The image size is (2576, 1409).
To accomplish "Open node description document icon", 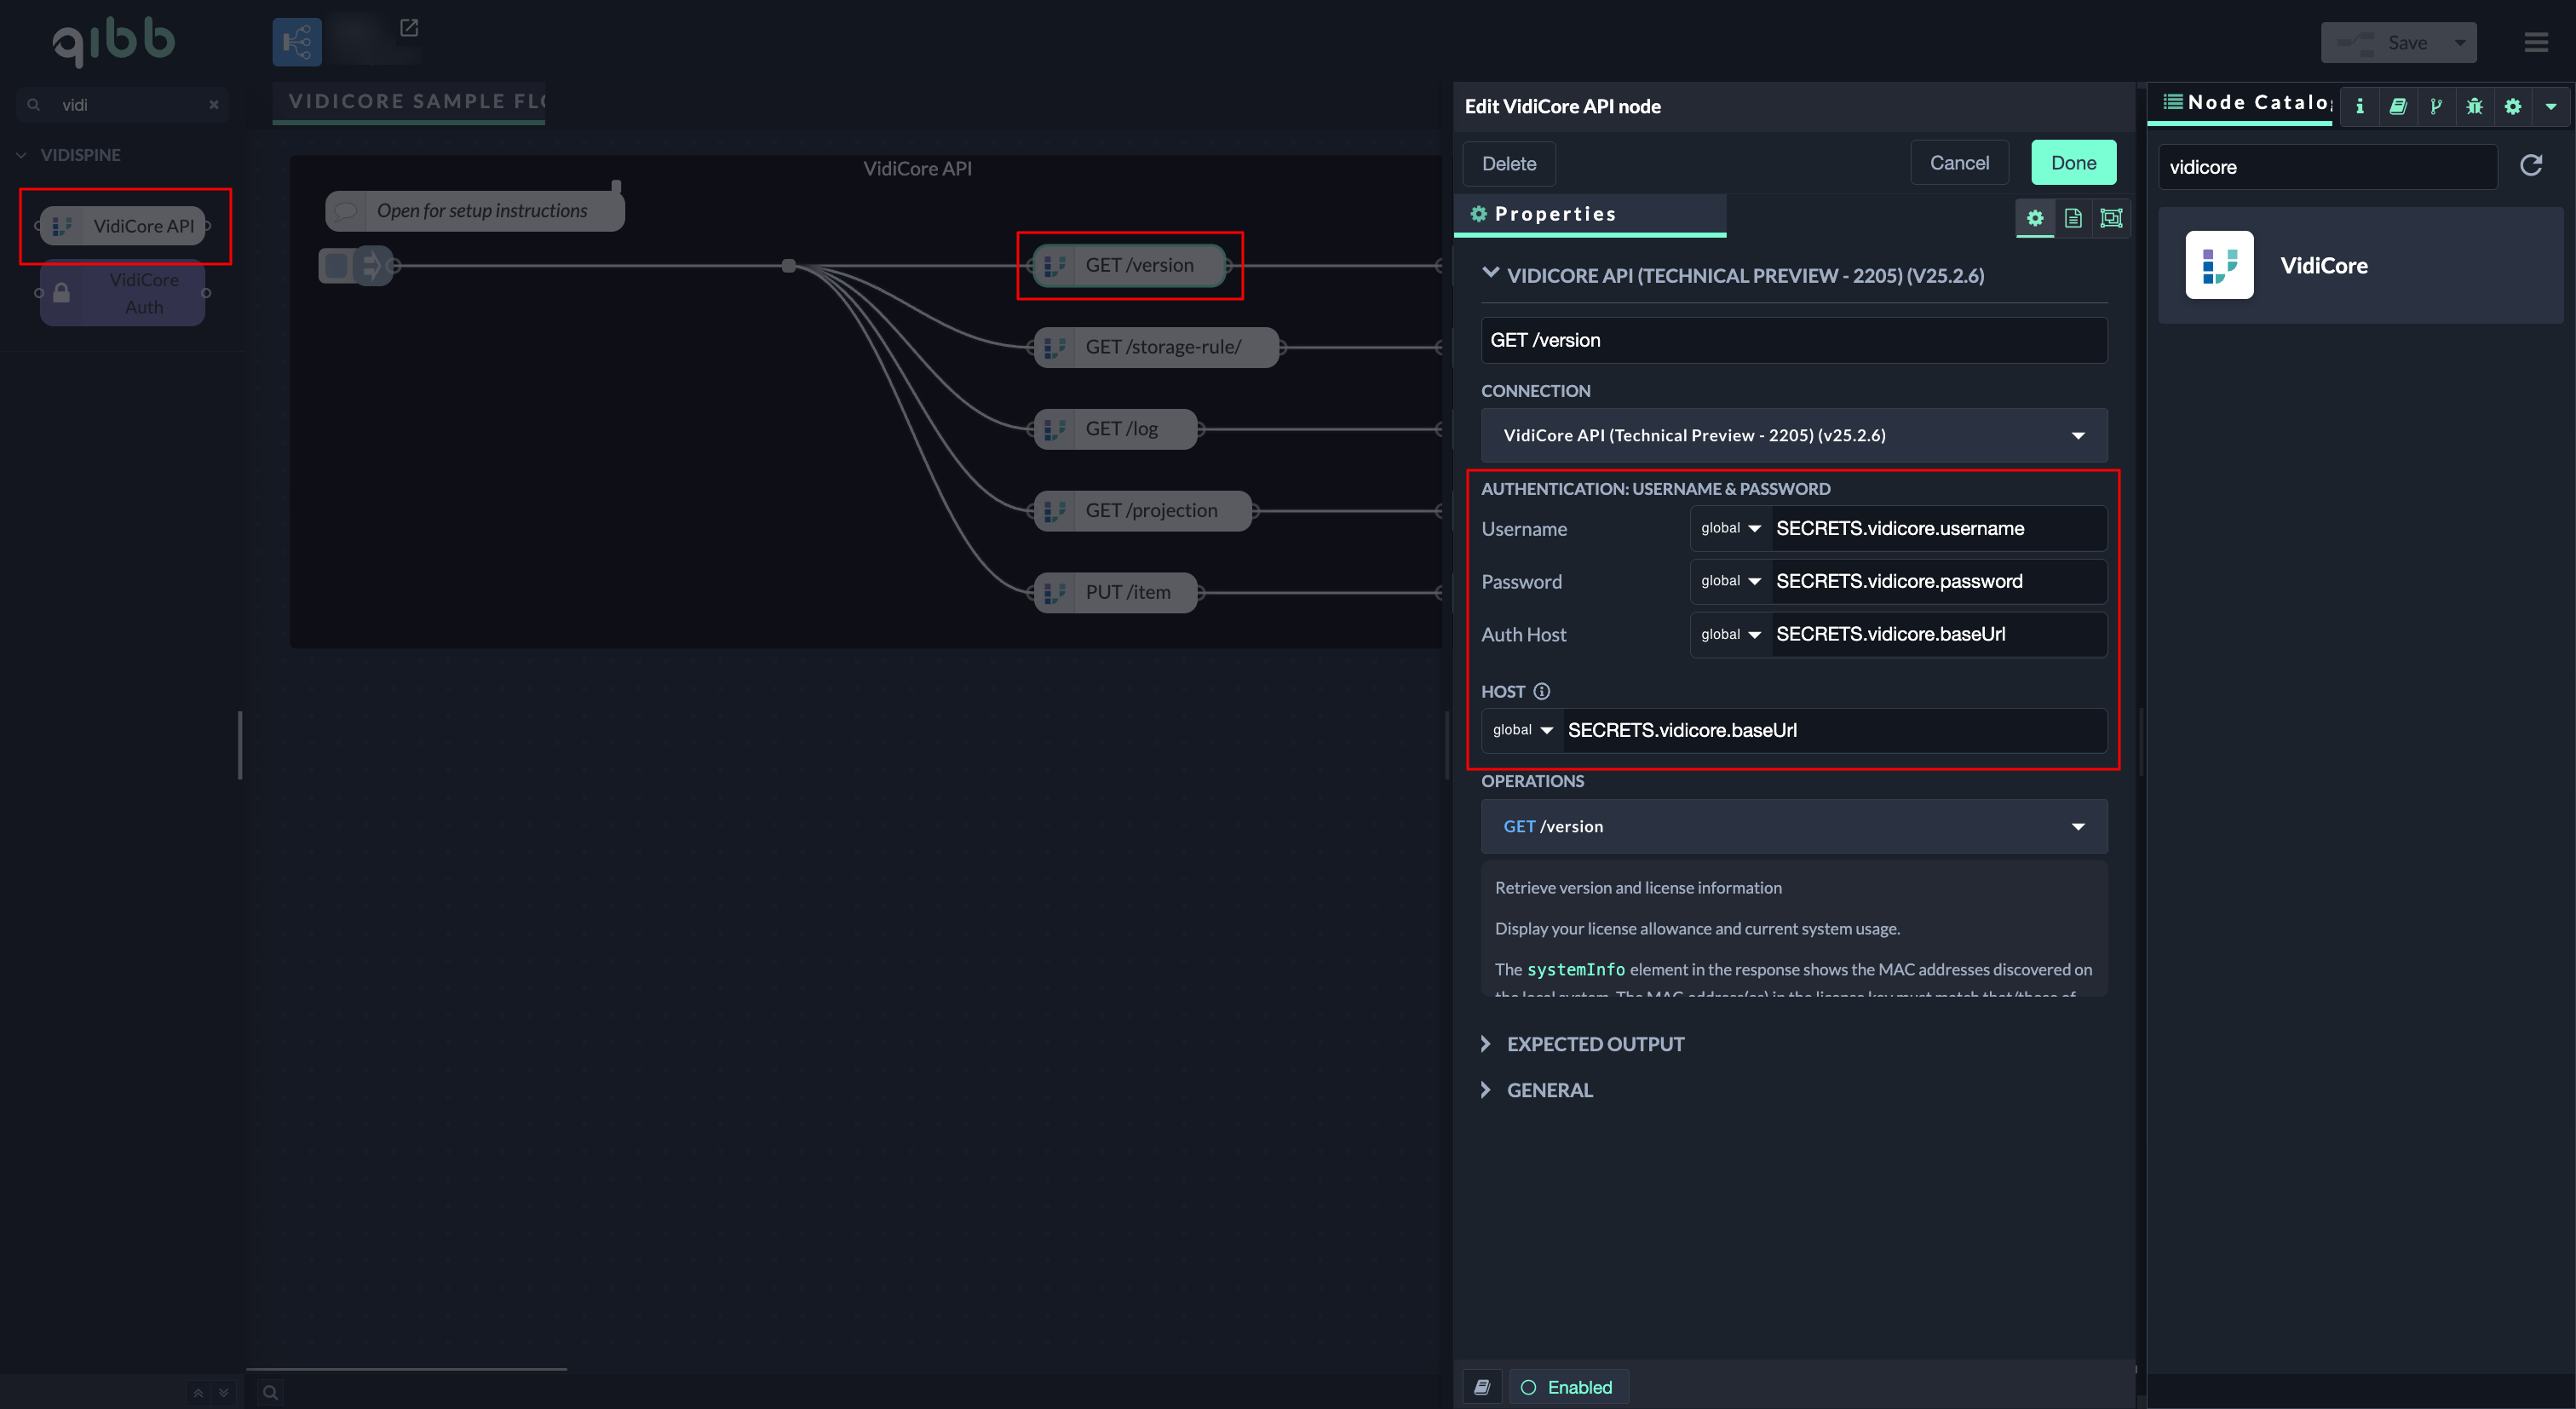I will [x=2073, y=218].
